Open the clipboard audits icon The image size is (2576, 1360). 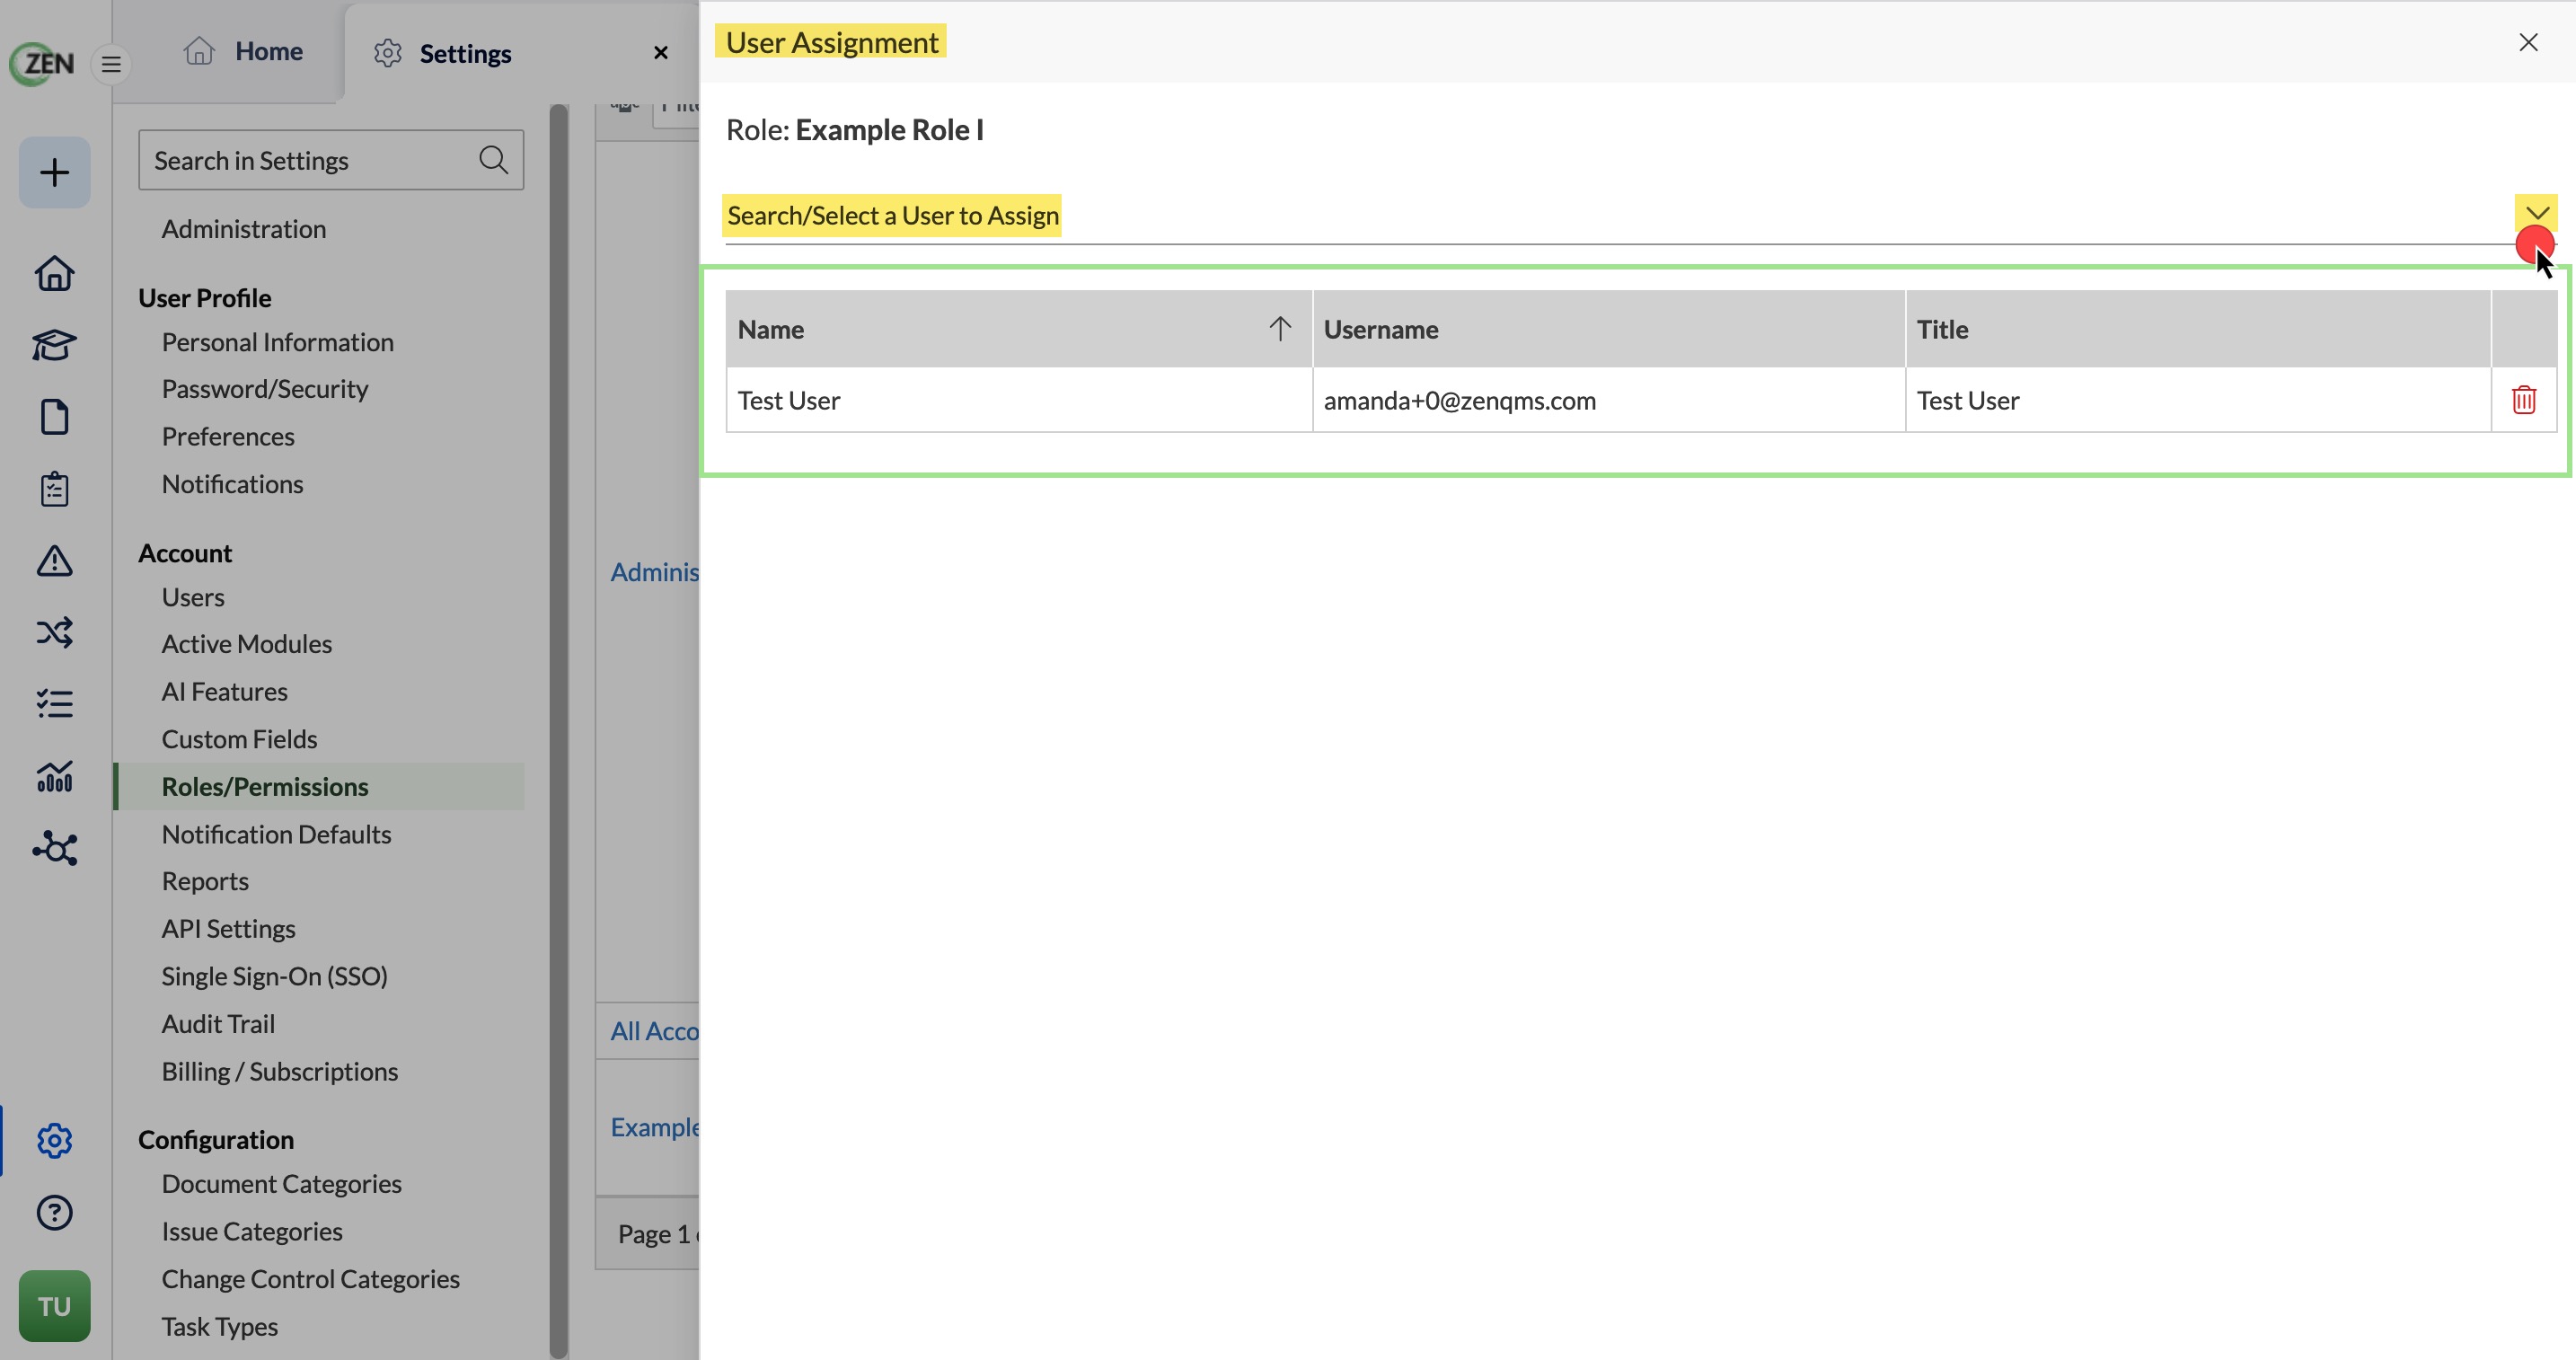pyautogui.click(x=54, y=489)
